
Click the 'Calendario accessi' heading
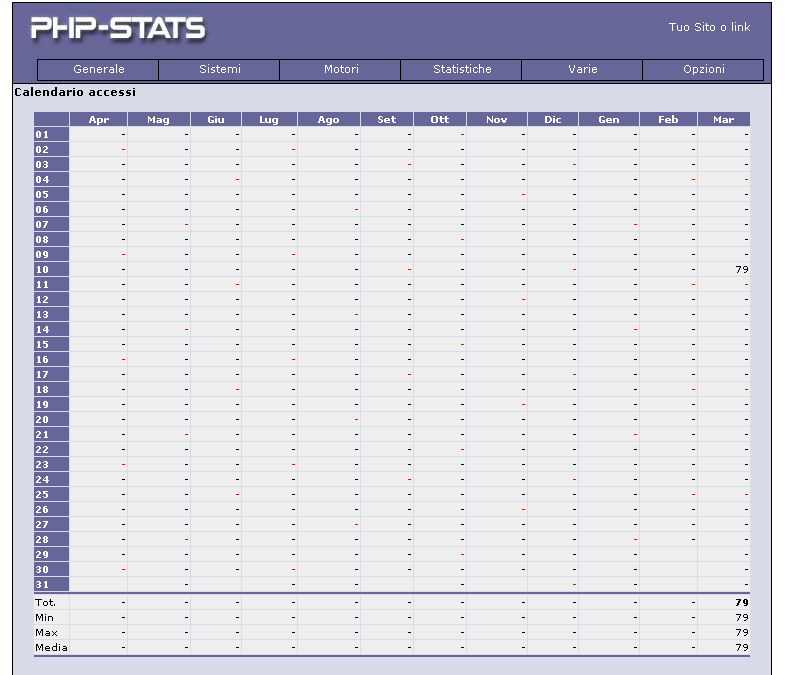(75, 92)
